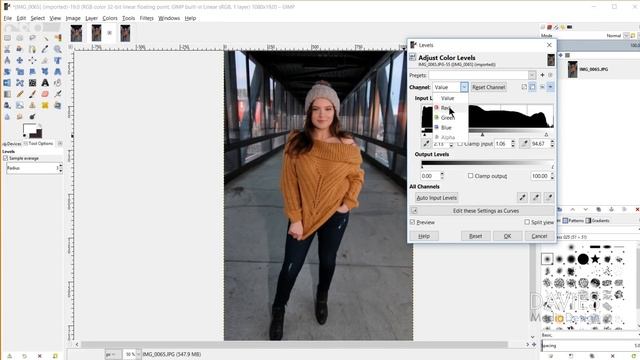The height and width of the screenshot is (360, 640).
Task: Enable Split view checkbox
Action: pos(527,222)
